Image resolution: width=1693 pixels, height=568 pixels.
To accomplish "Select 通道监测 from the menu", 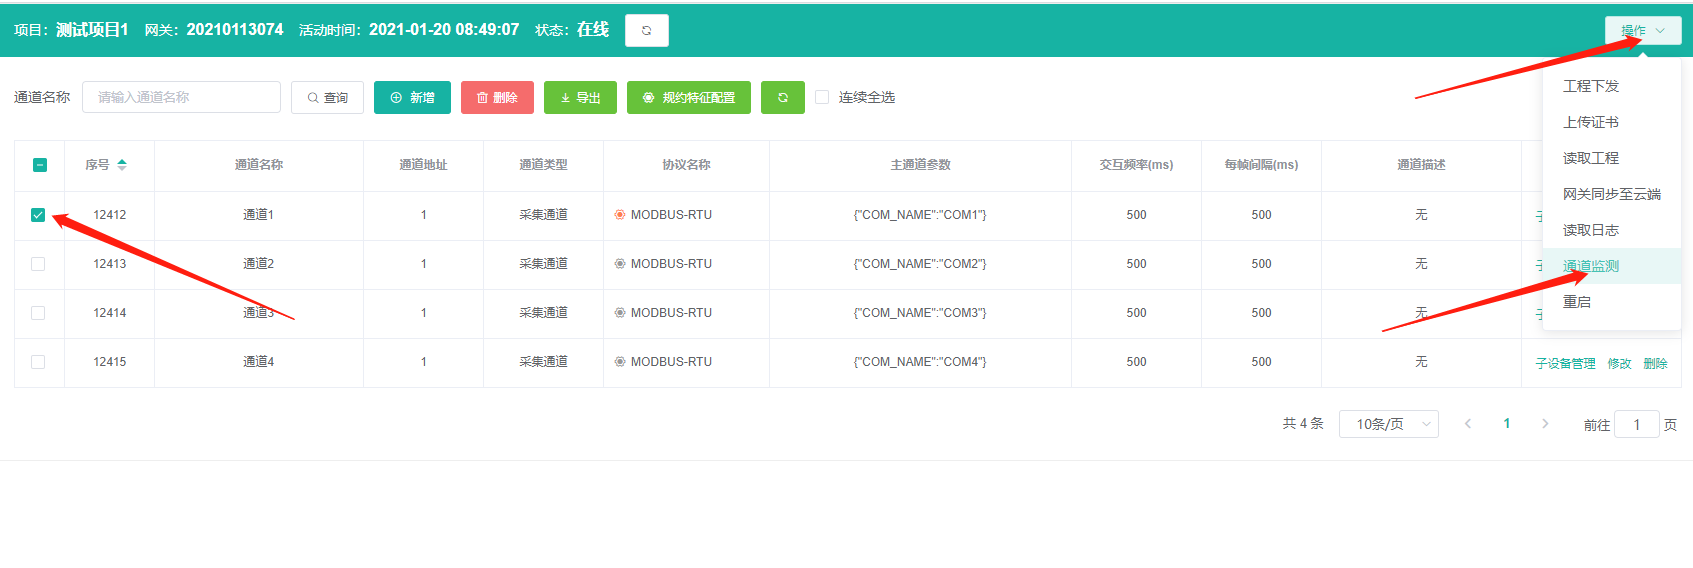I will click(x=1590, y=266).
